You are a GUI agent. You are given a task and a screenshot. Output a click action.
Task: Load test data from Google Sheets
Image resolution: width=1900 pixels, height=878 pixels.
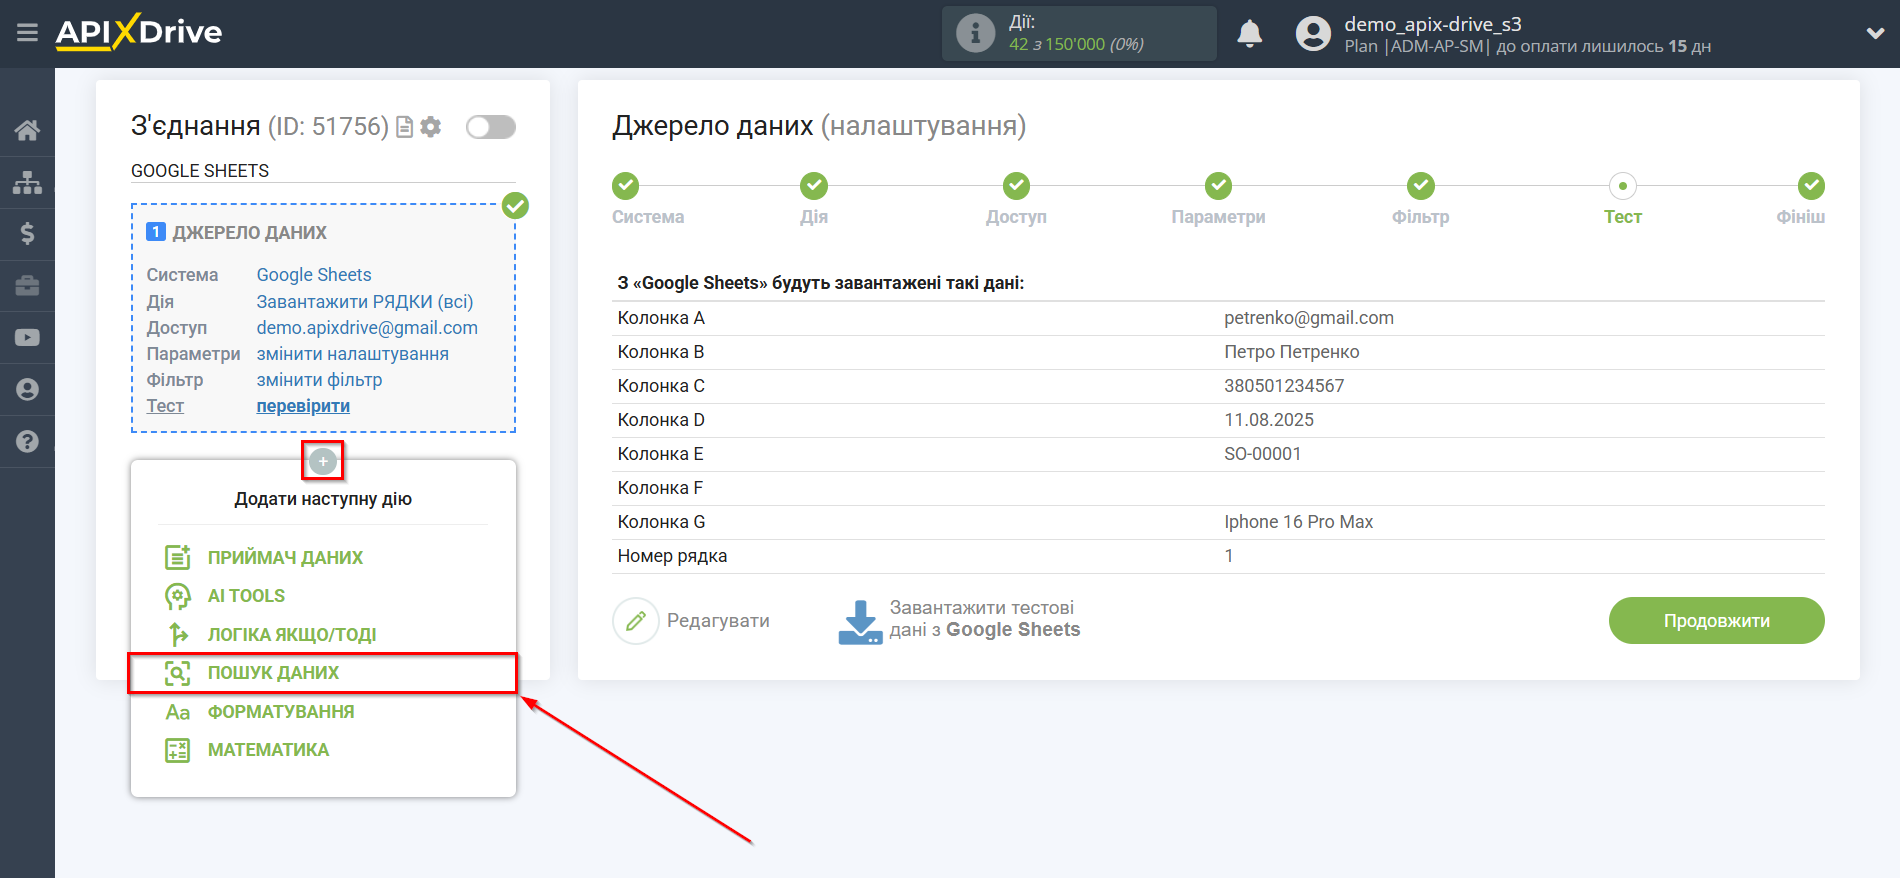(984, 619)
